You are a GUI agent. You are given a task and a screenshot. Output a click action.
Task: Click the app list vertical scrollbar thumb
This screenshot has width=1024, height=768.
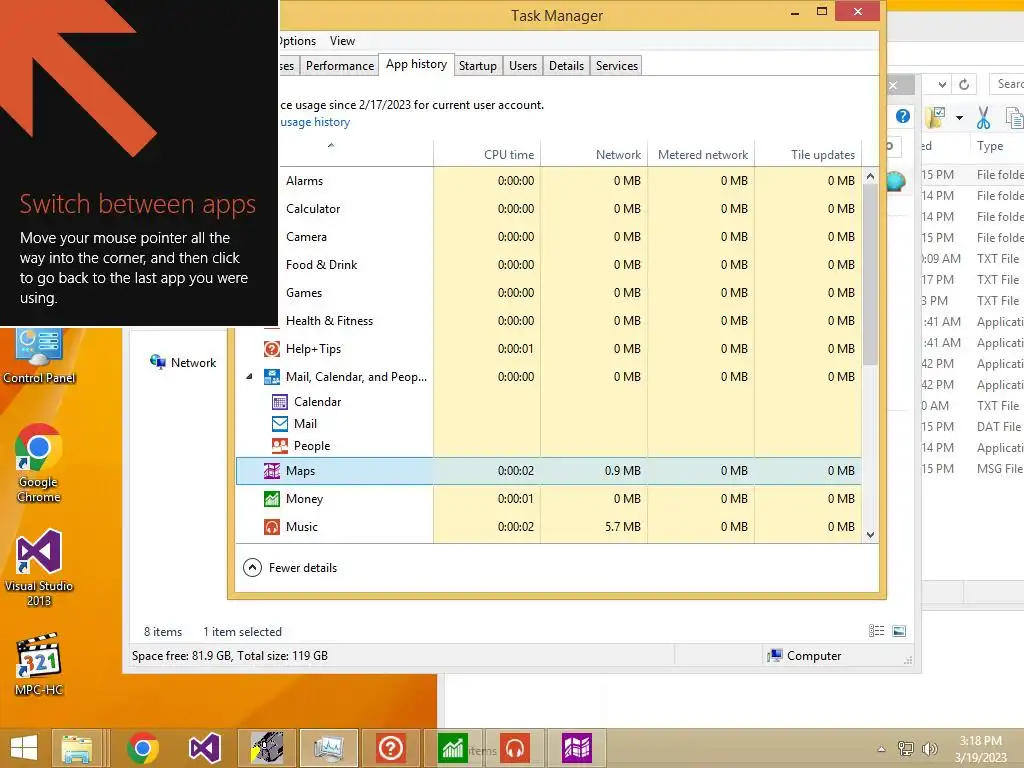870,274
